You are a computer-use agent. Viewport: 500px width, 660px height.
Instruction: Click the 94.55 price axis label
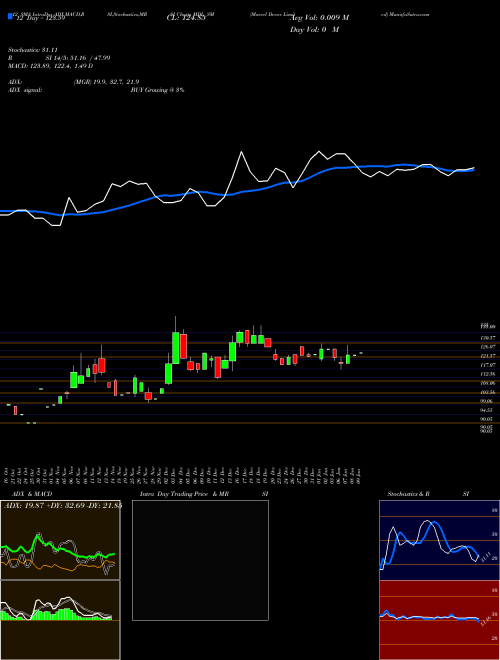coord(488,410)
